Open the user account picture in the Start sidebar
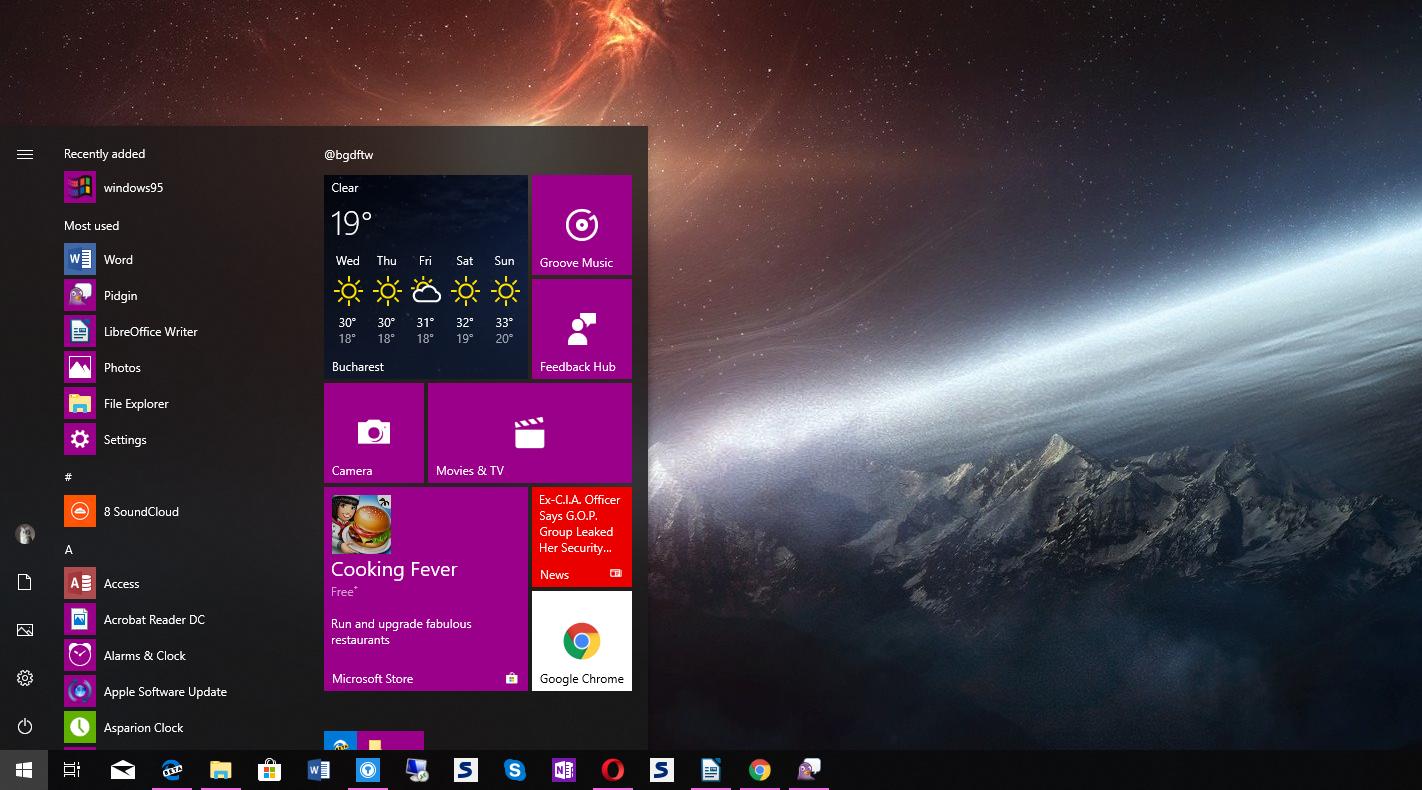This screenshot has width=1422, height=790. click(x=25, y=534)
